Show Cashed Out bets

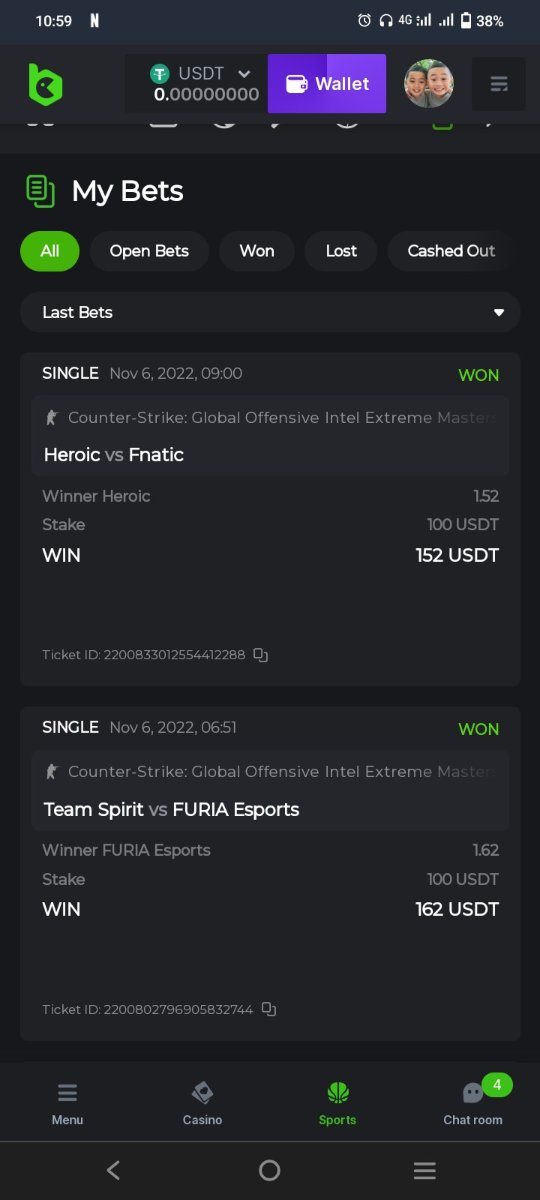tap(451, 251)
